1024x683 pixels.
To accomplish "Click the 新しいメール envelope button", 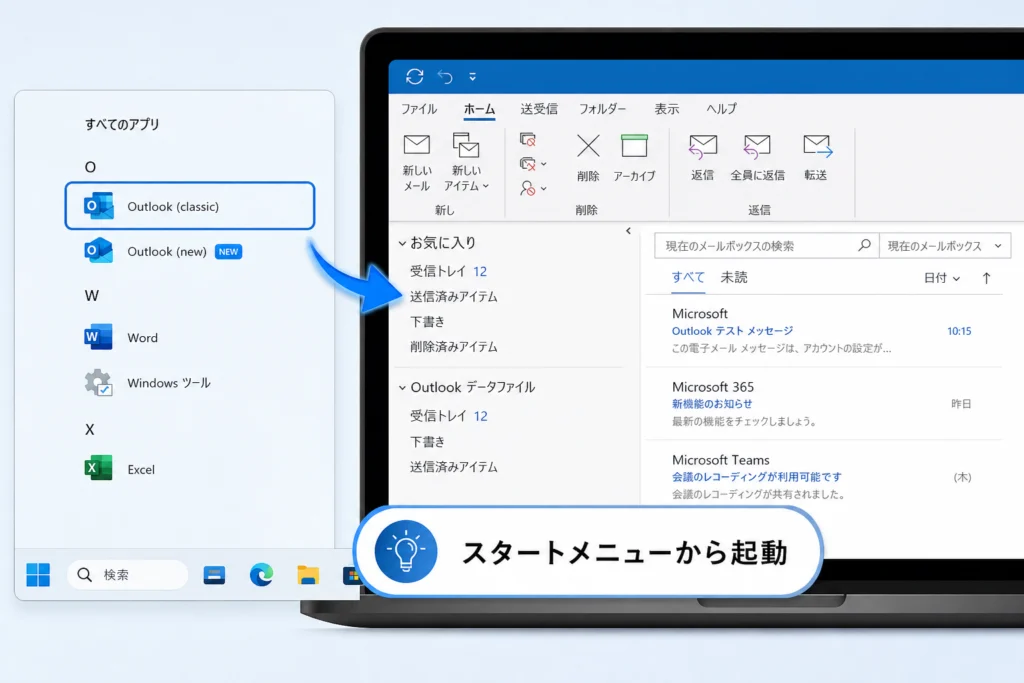I will tap(417, 163).
